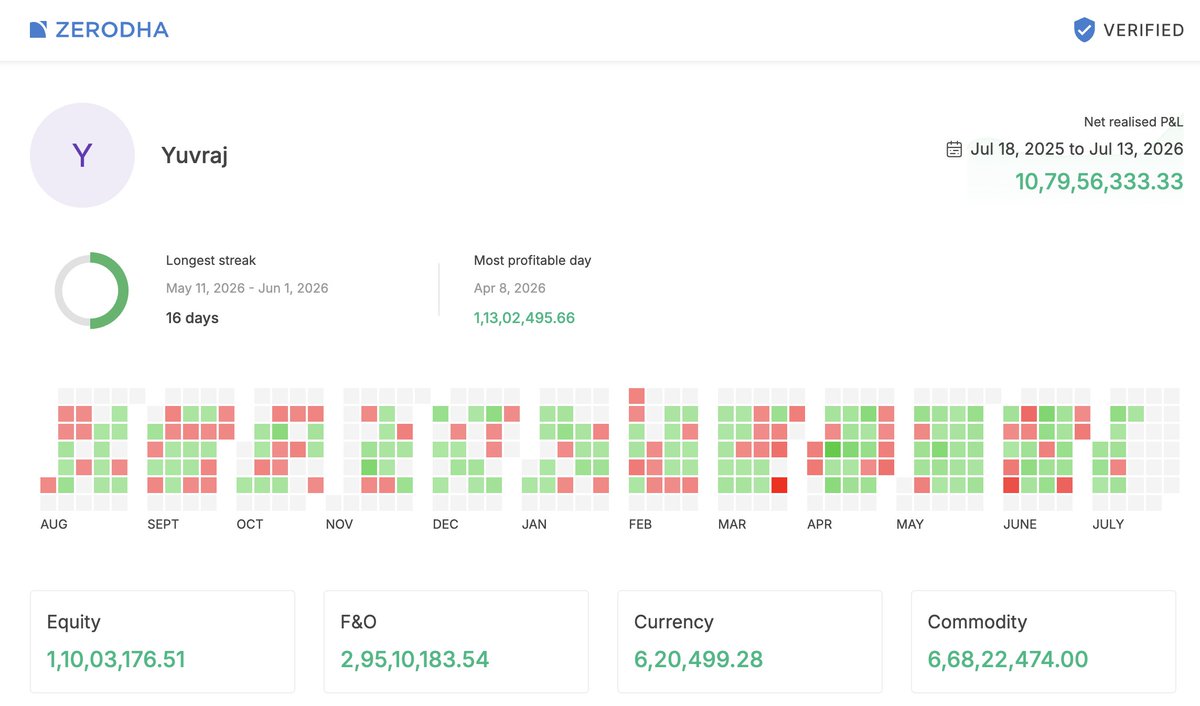Click the Net realised P&L label
Screen dimensions: 1200x706
click(1133, 122)
